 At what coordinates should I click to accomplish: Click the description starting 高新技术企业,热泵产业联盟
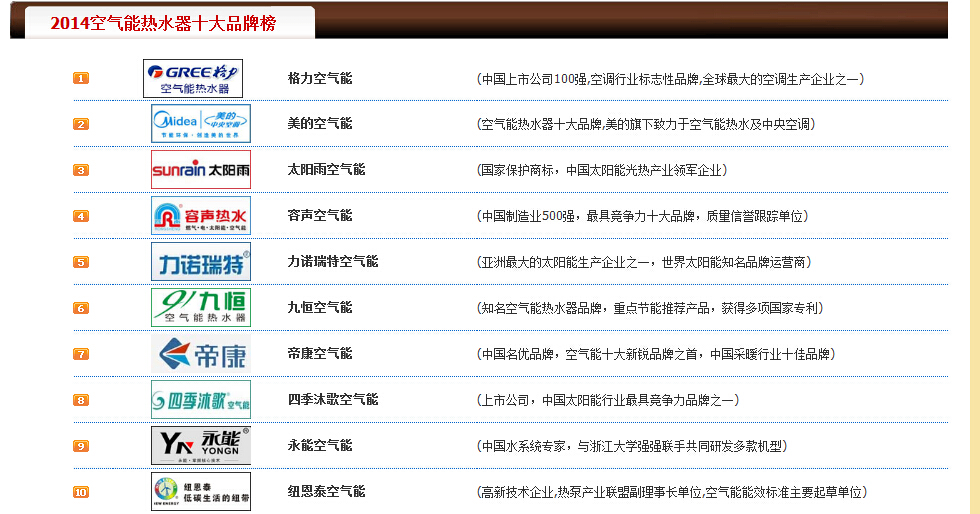(x=672, y=492)
